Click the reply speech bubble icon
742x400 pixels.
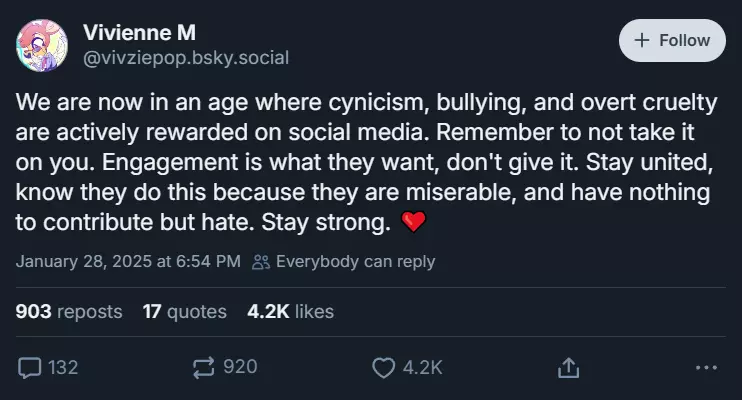coord(30,367)
